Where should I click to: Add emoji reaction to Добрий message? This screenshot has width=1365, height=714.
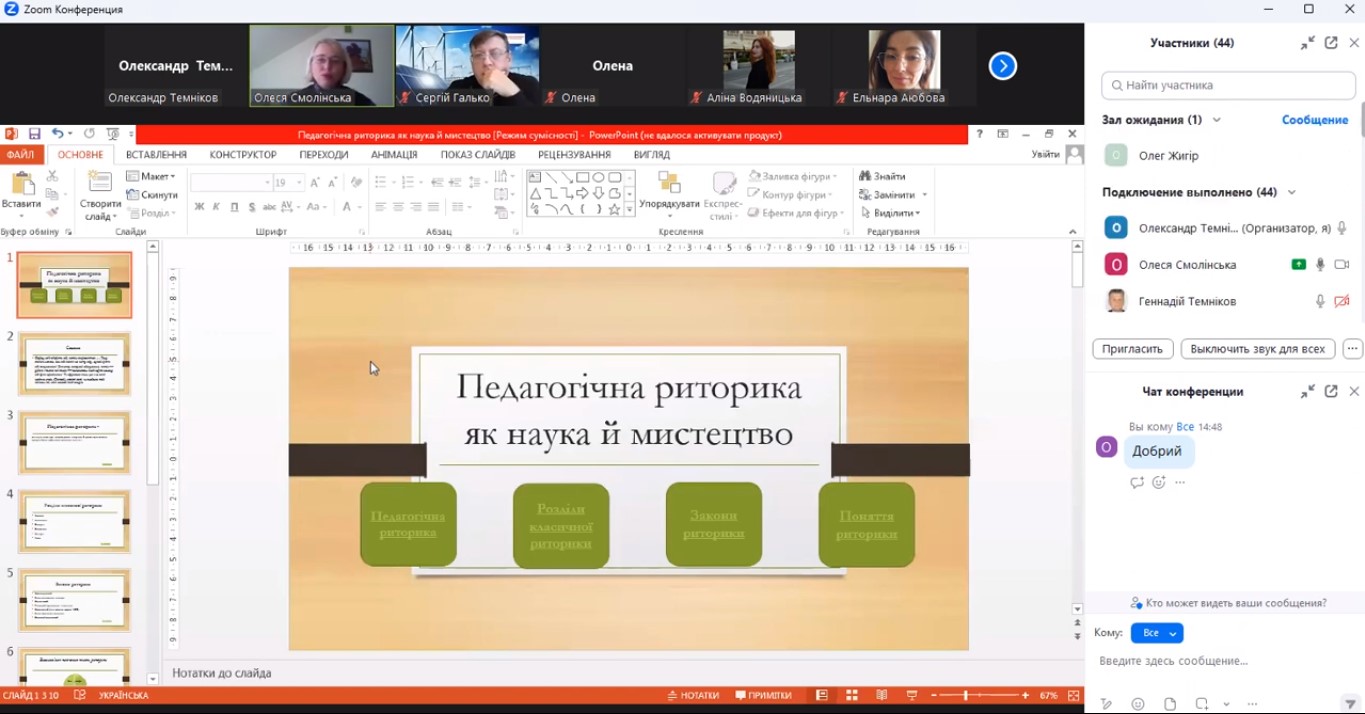(x=1159, y=482)
